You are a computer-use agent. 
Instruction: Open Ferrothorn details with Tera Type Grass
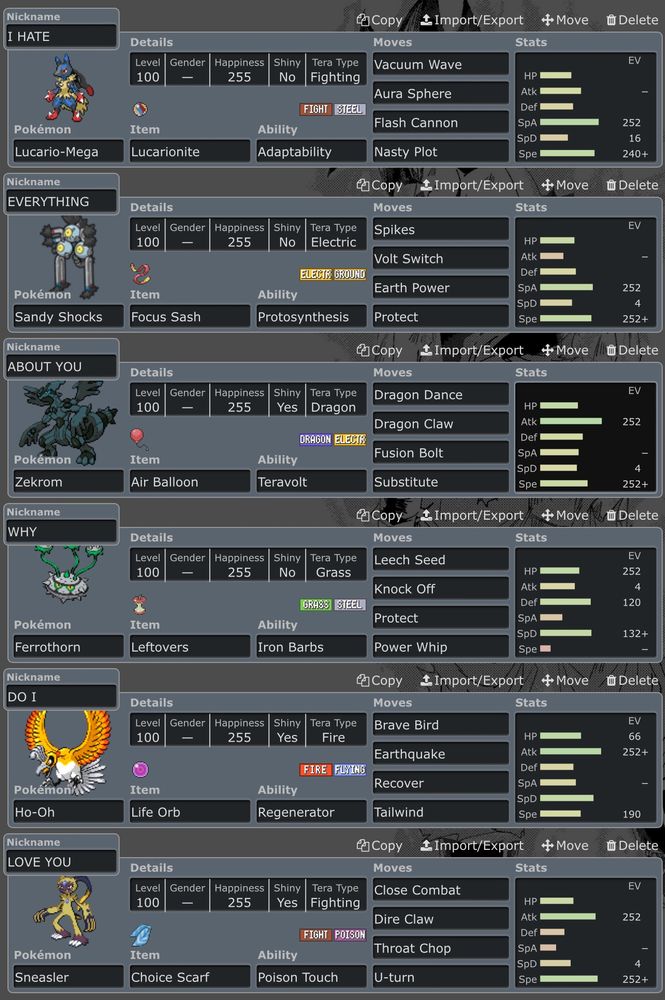[x=248, y=565]
